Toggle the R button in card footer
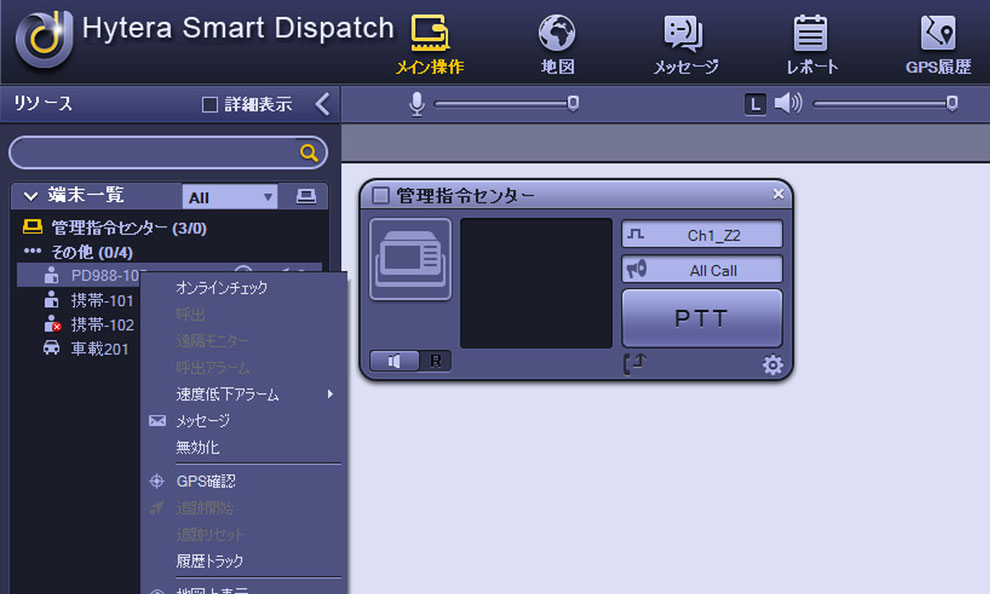Viewport: 990px width, 594px height. tap(436, 361)
